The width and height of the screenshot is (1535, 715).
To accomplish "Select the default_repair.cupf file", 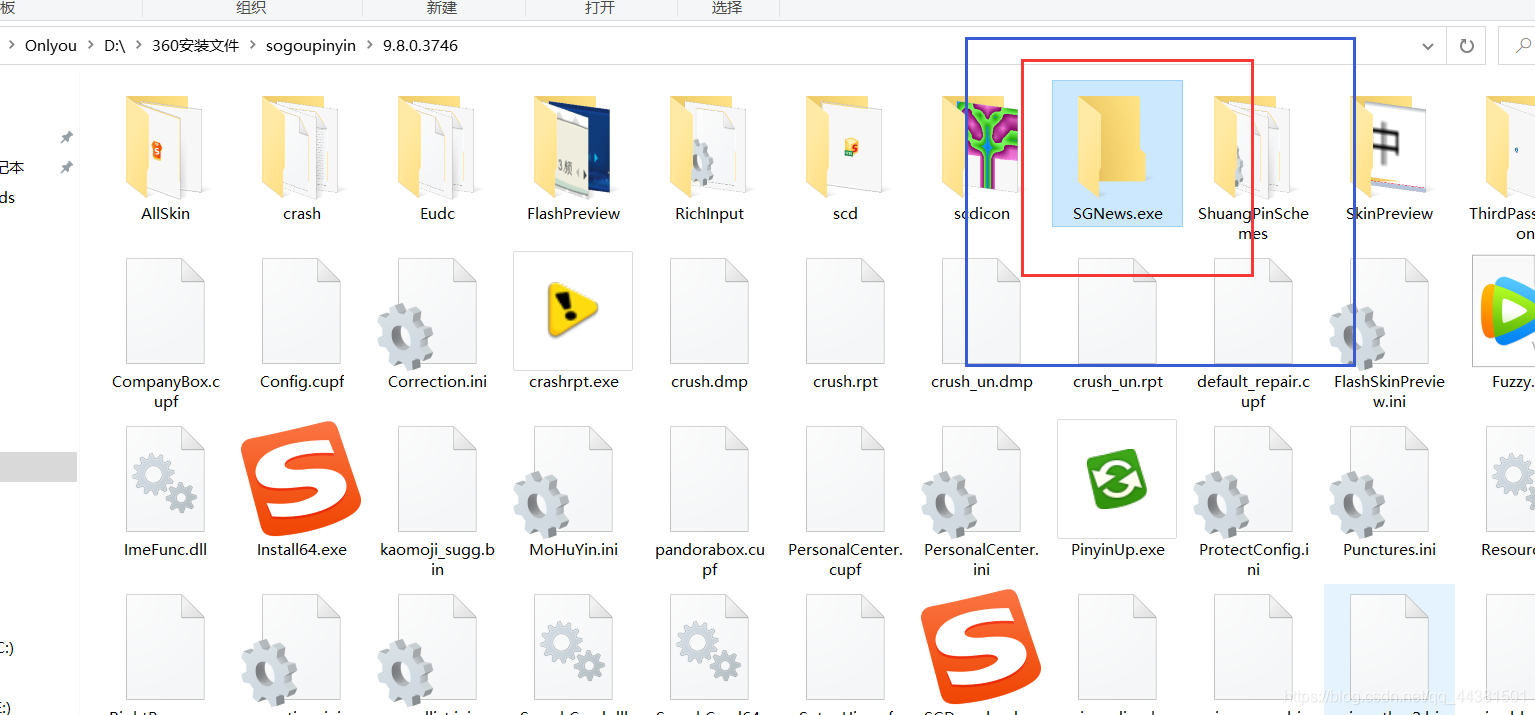I will [1253, 332].
